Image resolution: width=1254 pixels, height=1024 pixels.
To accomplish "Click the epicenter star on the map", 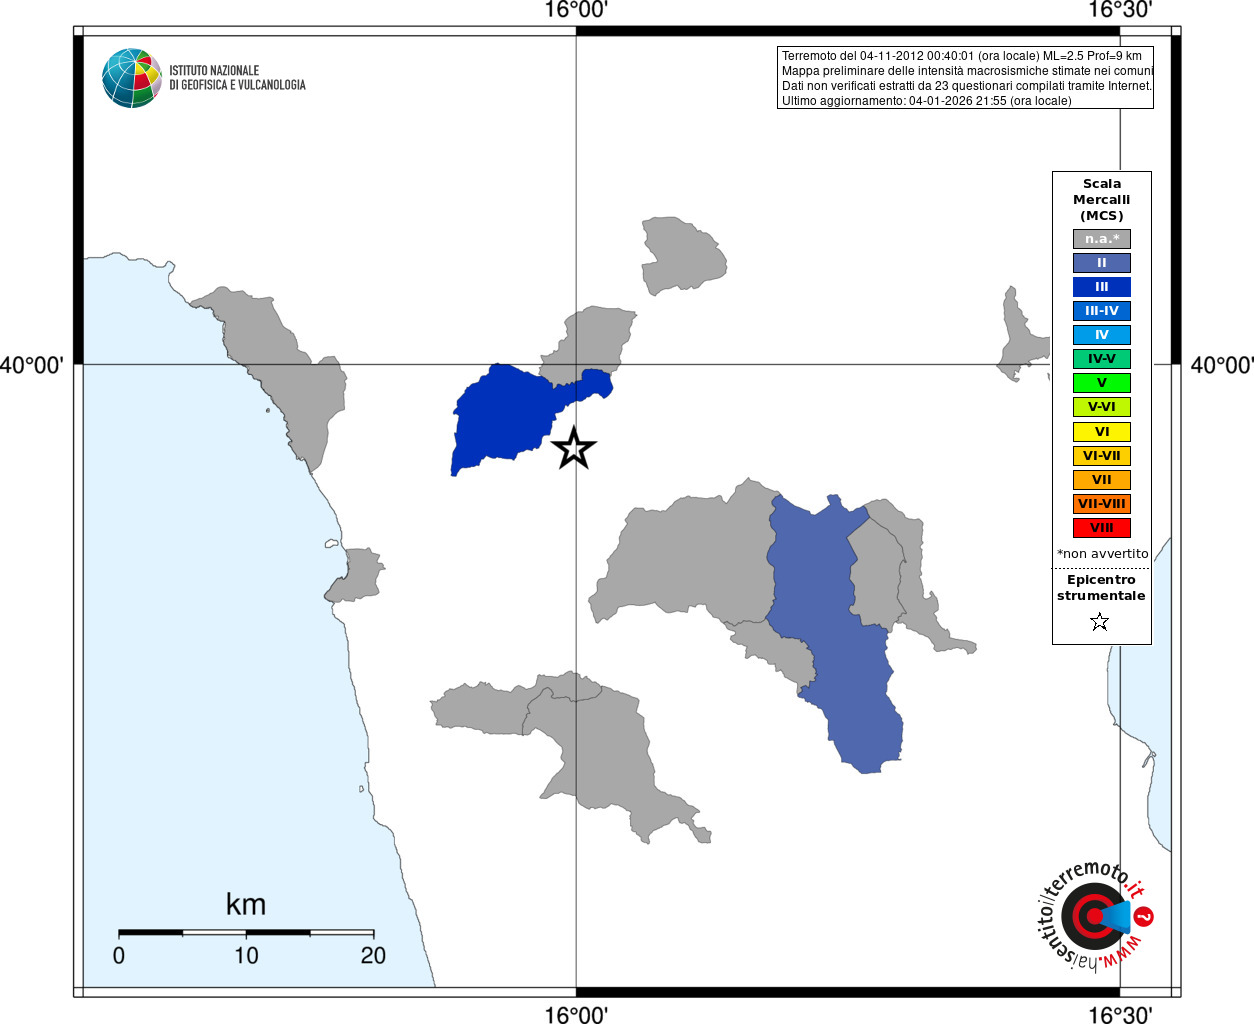I will [x=573, y=447].
